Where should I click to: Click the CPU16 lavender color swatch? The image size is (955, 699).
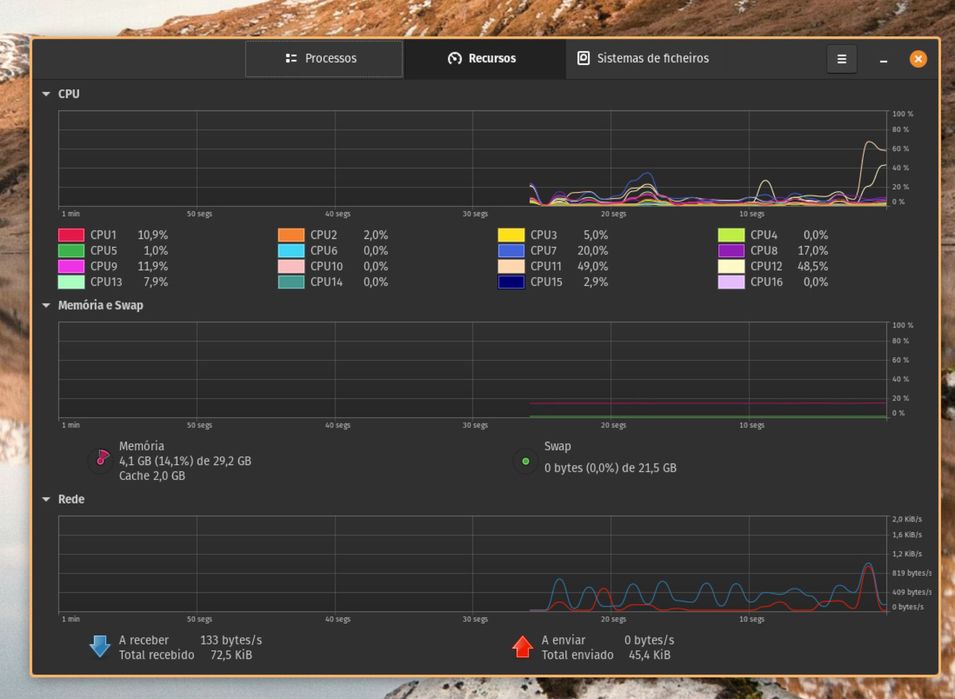pos(731,282)
